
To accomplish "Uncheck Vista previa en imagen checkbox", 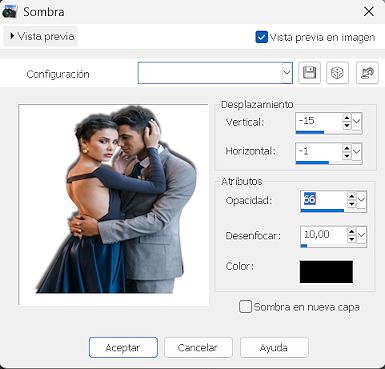I will 262,37.
